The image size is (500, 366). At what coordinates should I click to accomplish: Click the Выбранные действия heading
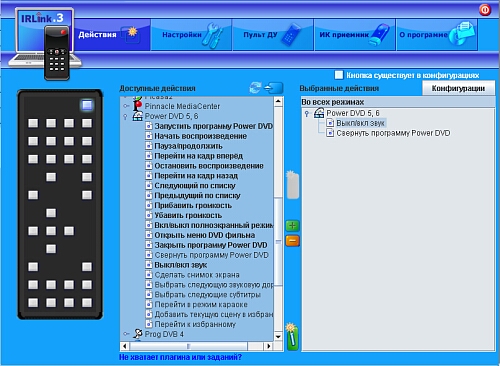coord(339,88)
